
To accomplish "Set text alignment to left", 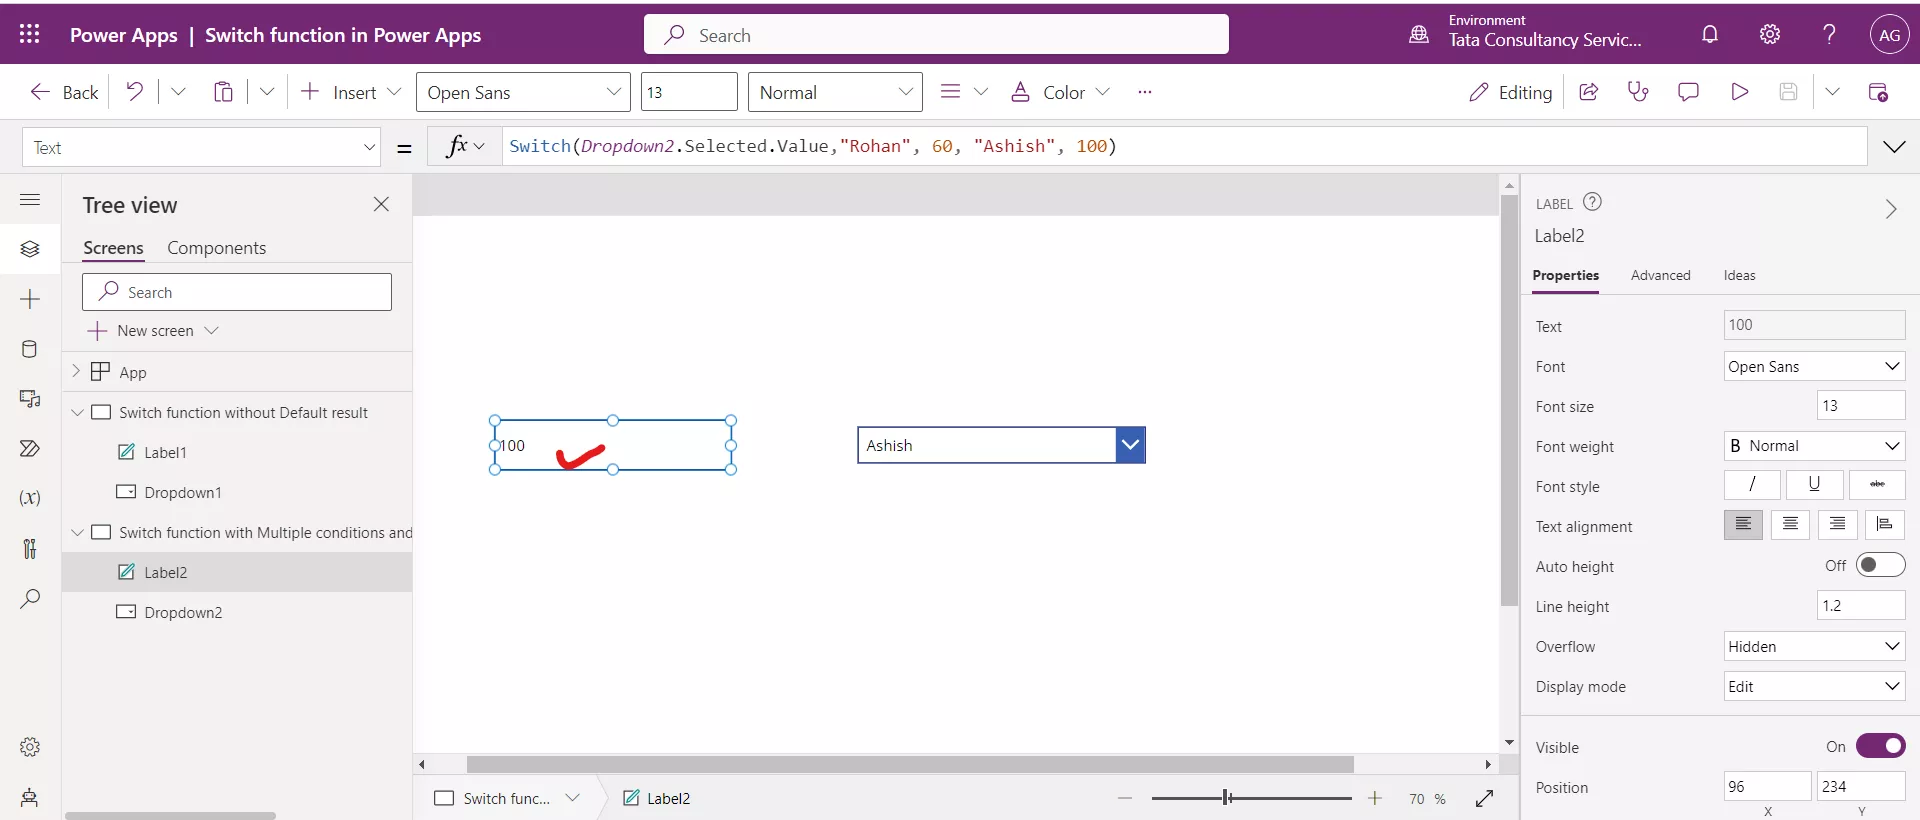I will click(1743, 525).
